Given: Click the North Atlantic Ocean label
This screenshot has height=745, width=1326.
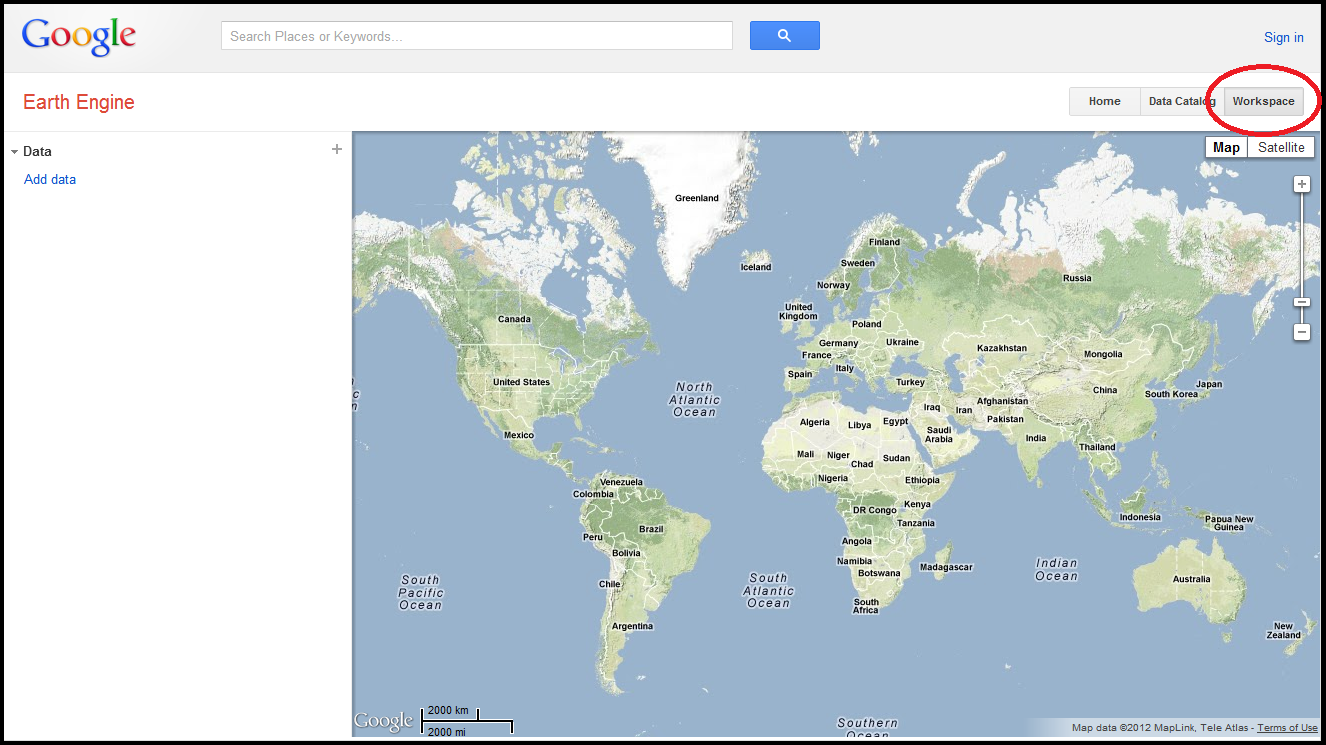Looking at the screenshot, I should tap(694, 399).
